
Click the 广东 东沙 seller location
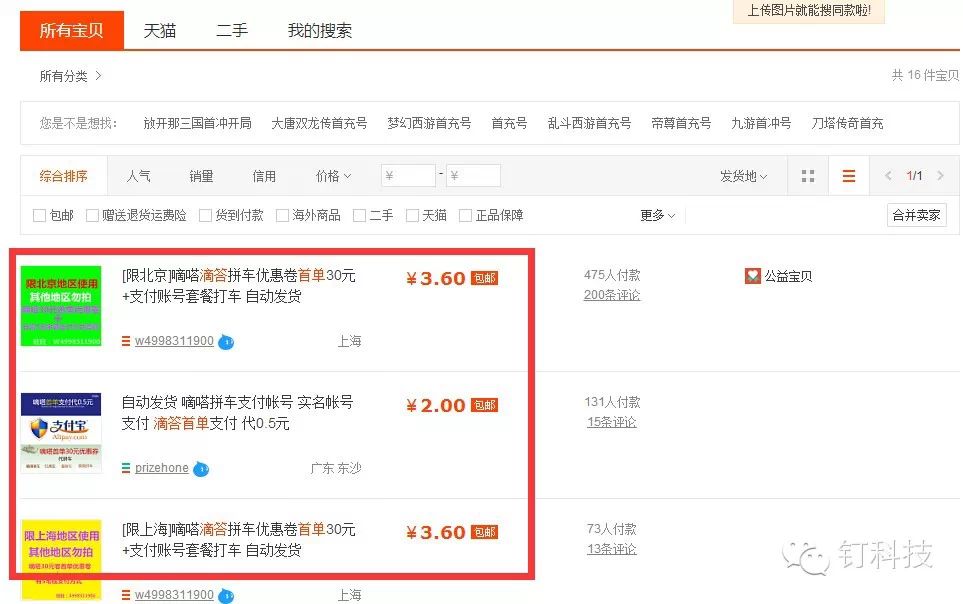336,469
